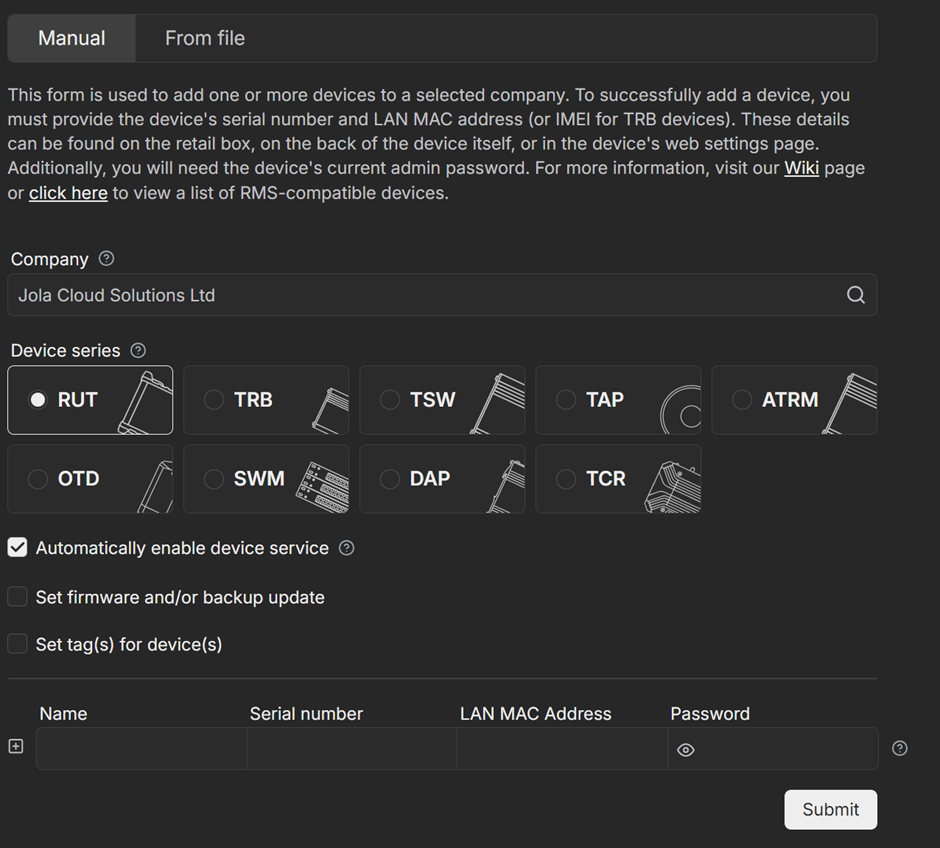Image resolution: width=940 pixels, height=848 pixels.
Task: Click the Serial number input field
Action: pos(351,749)
